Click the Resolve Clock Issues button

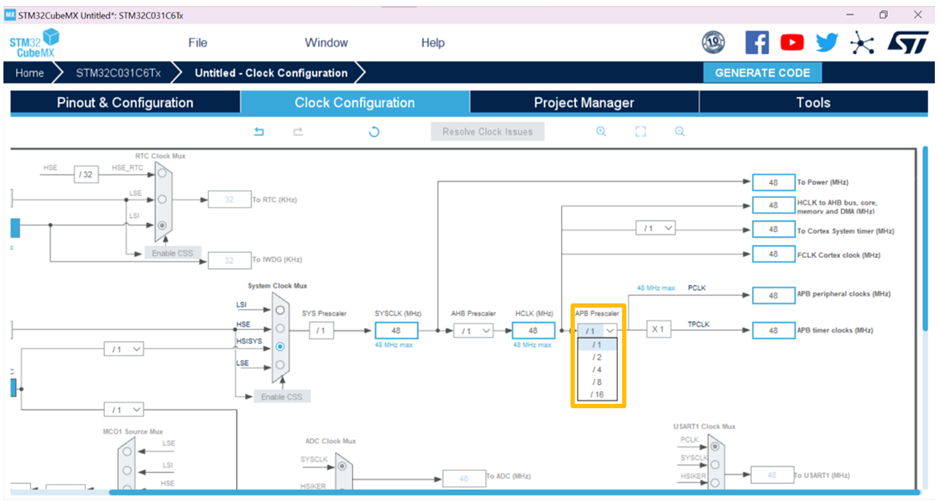click(x=487, y=132)
